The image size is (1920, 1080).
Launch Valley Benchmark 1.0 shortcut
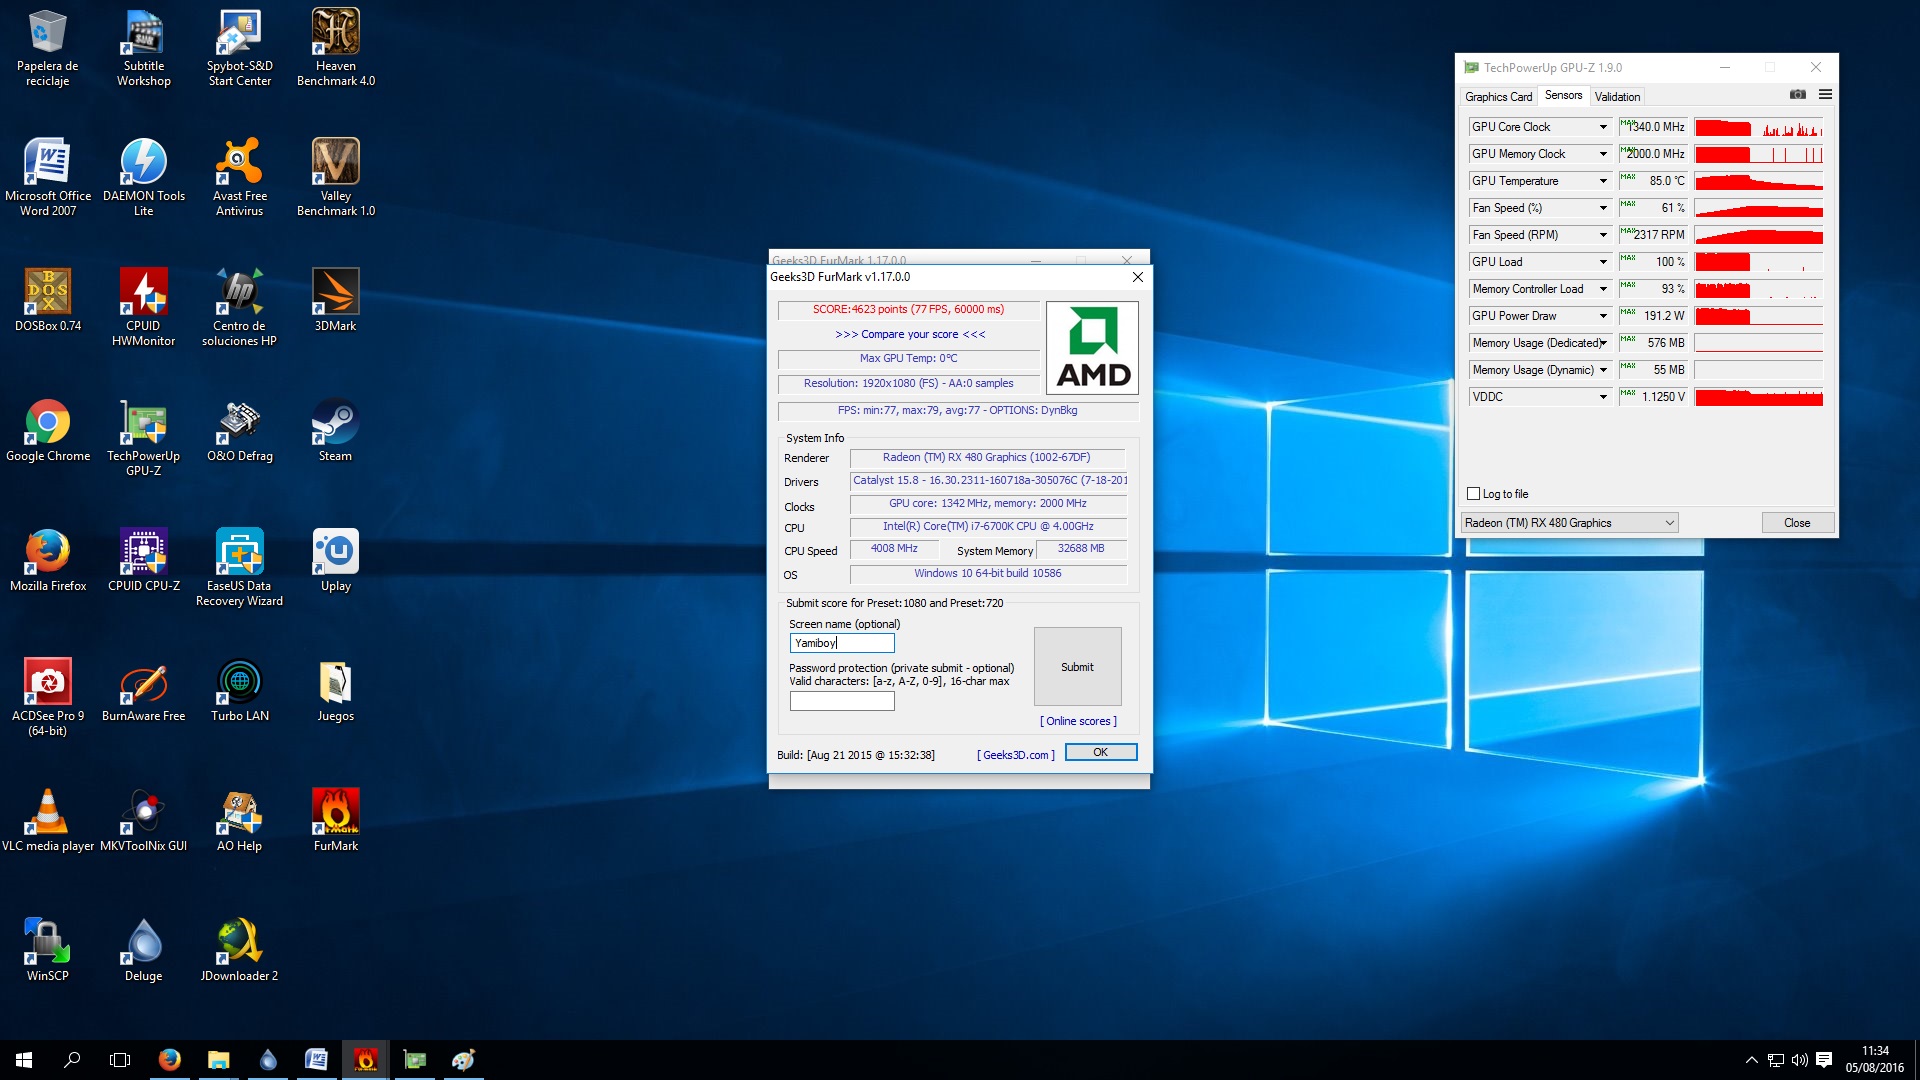pyautogui.click(x=335, y=178)
